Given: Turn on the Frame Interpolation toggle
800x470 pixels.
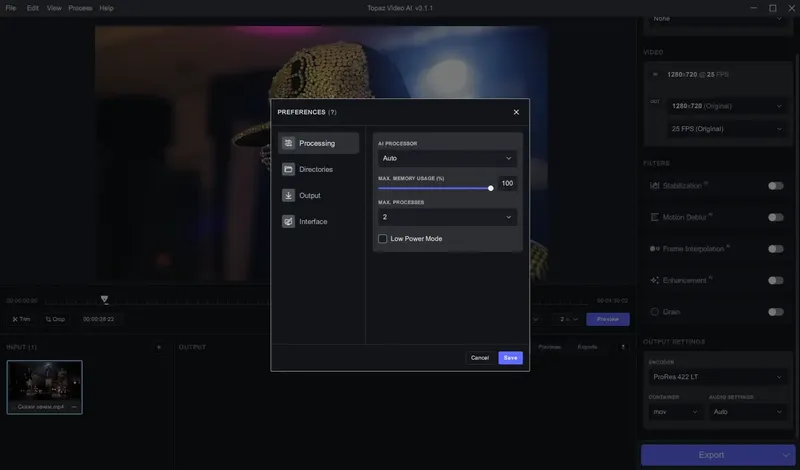Looking at the screenshot, I should pyautogui.click(x=776, y=249).
